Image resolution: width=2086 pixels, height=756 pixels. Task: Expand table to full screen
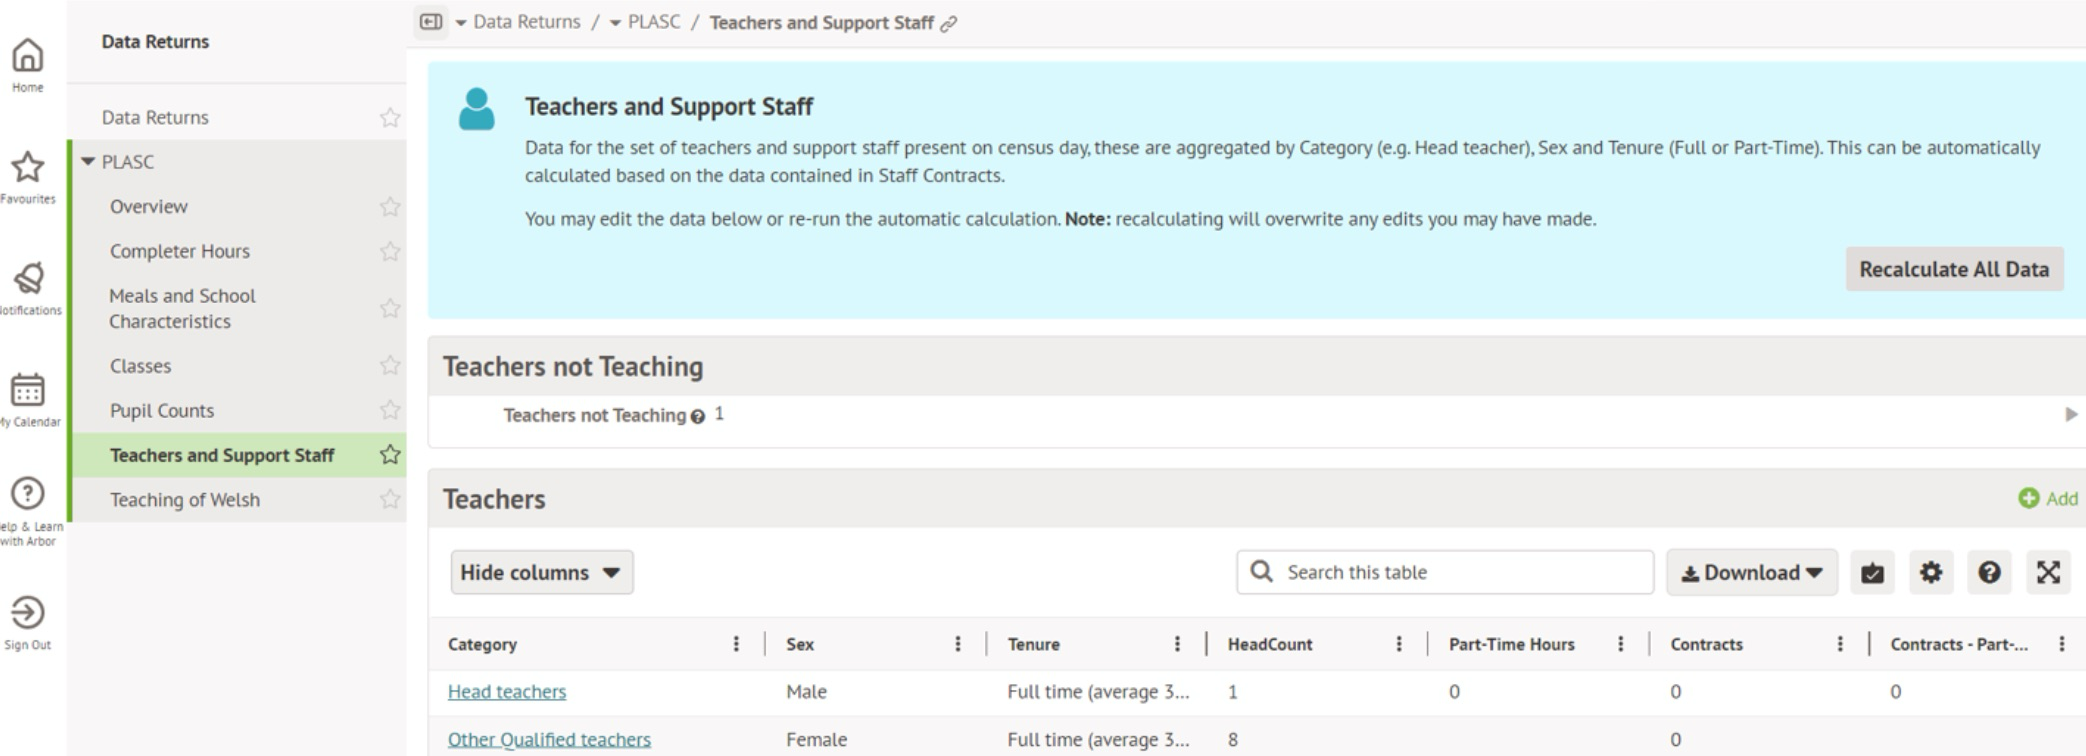(2048, 572)
